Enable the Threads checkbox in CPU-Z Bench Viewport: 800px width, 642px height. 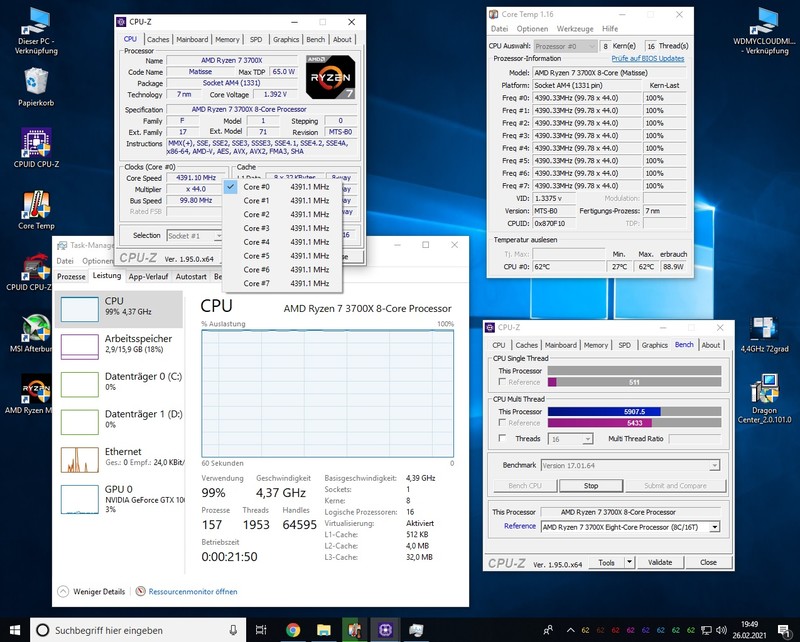coord(503,438)
